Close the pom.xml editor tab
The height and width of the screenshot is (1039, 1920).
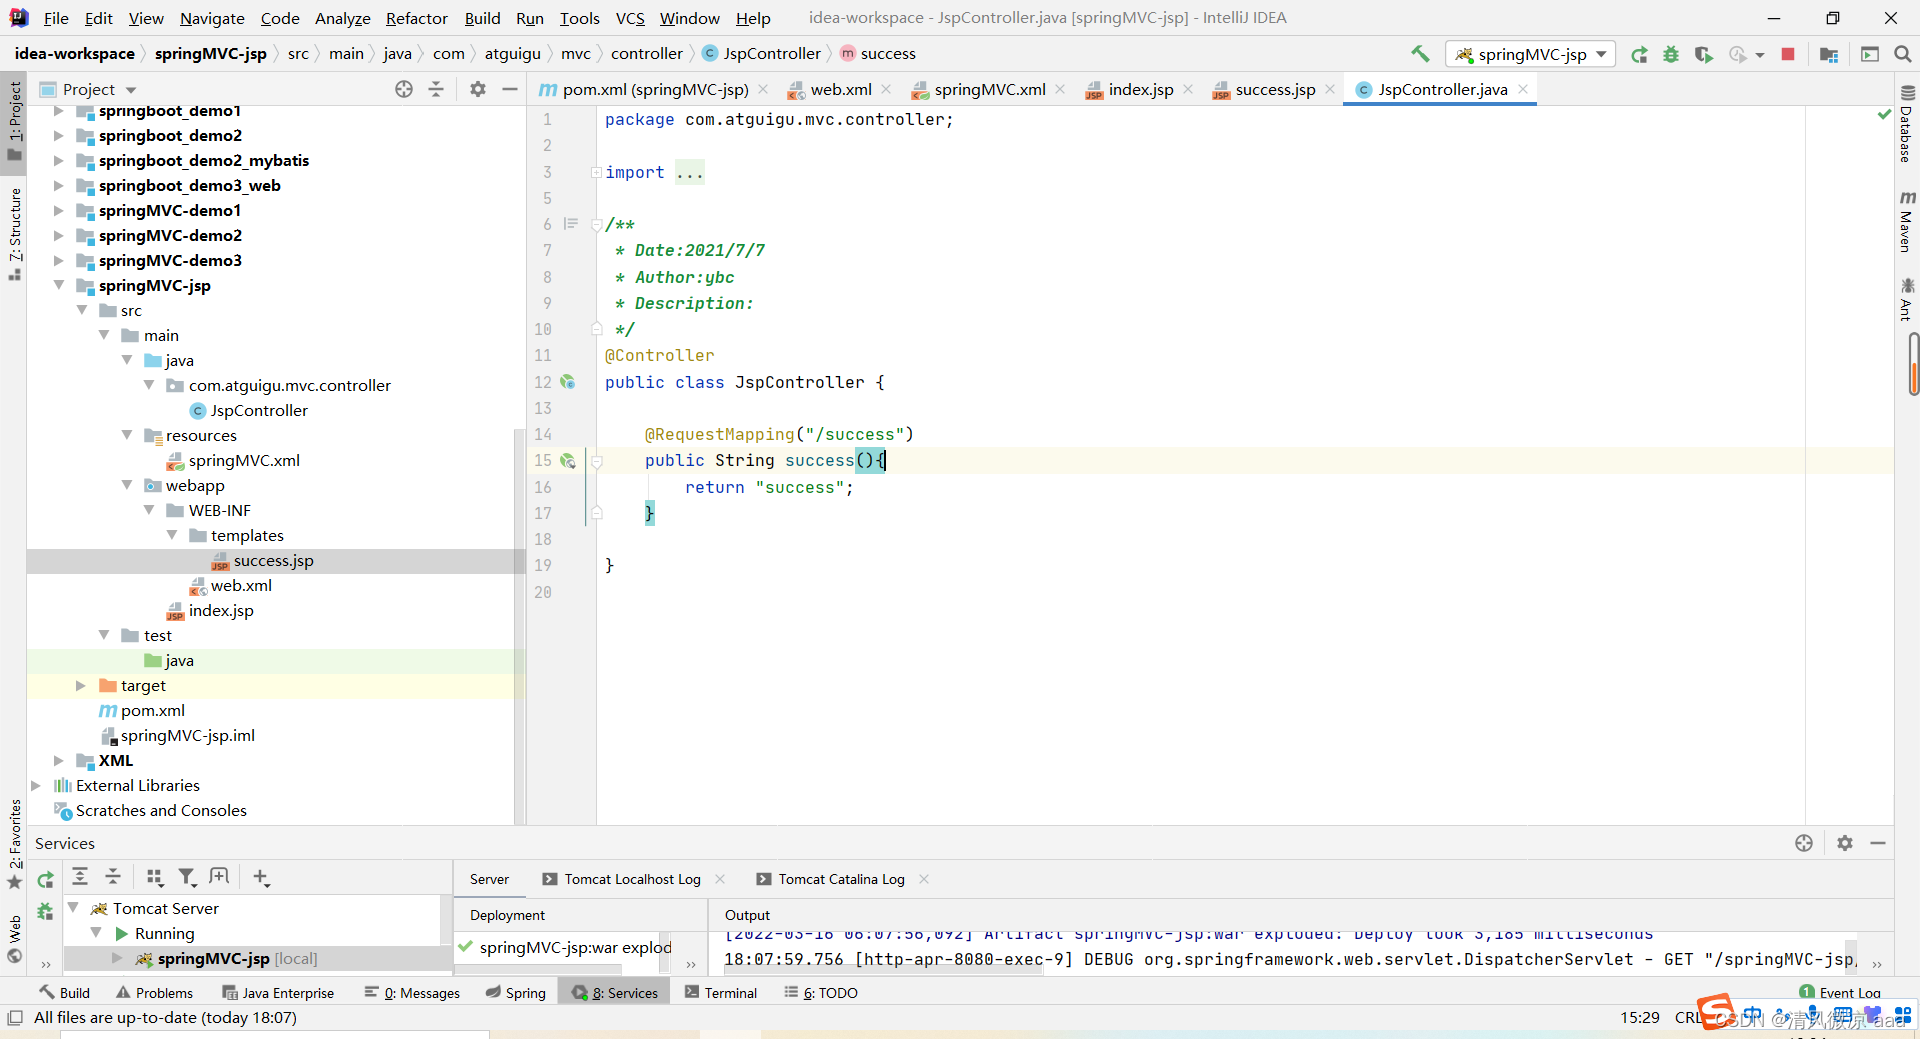click(x=763, y=89)
